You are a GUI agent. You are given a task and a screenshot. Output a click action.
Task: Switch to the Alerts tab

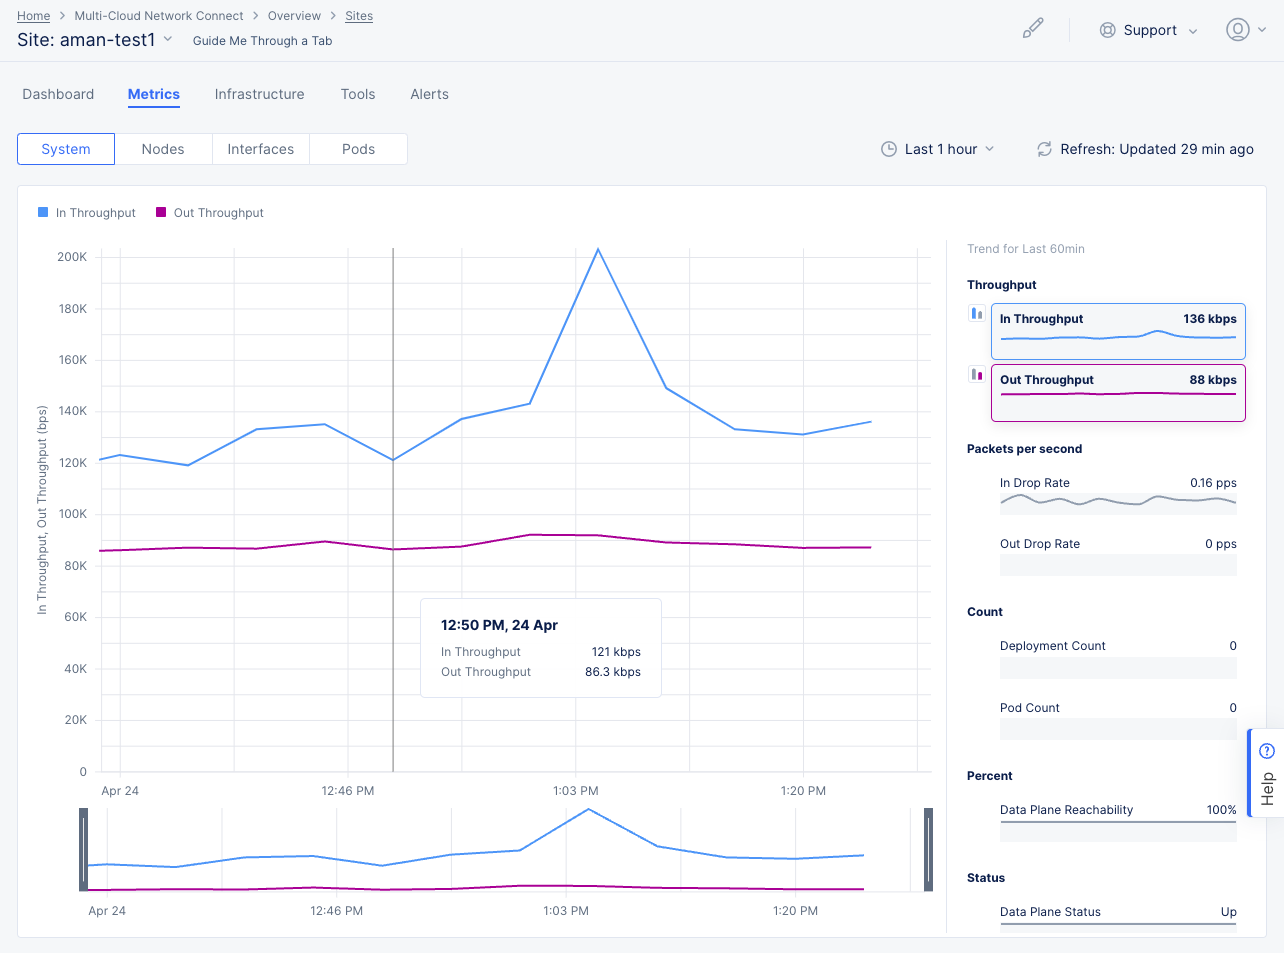(x=429, y=93)
